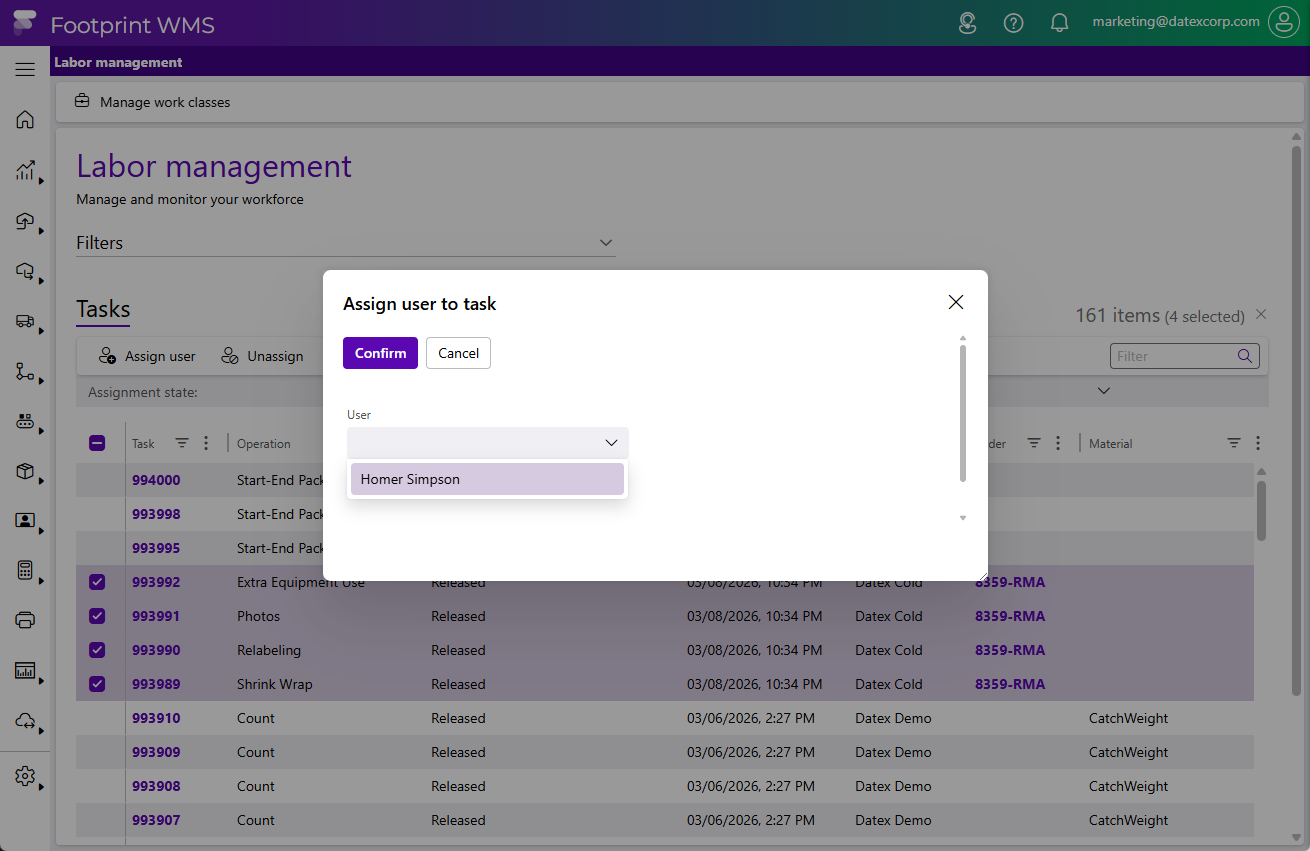Close the Assign user to task dialog

[x=955, y=302]
